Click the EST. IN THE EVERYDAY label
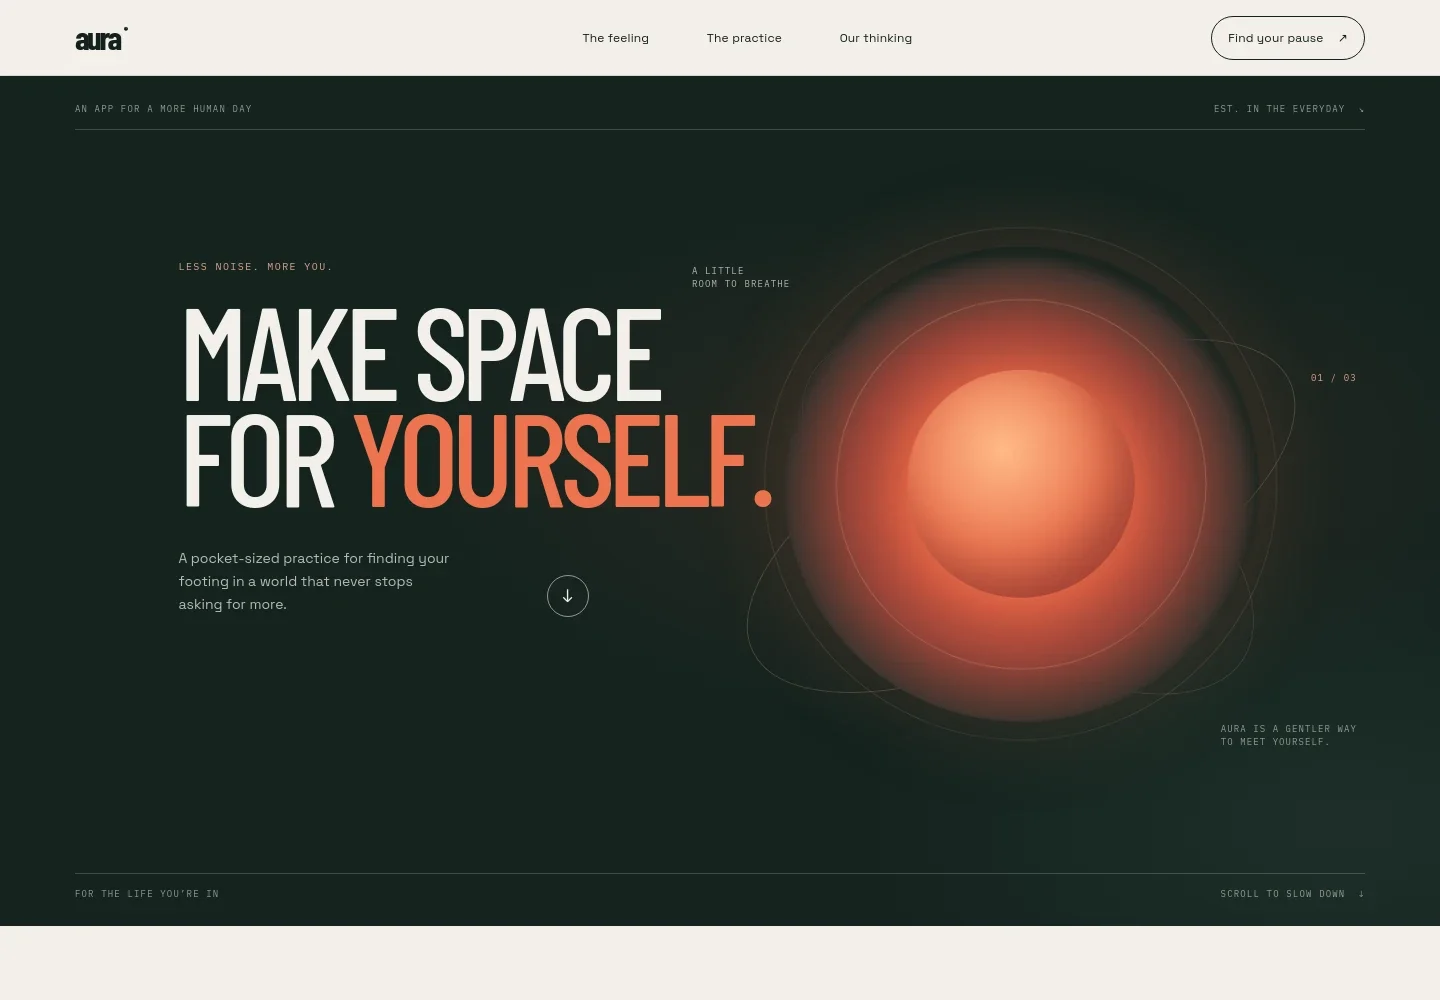Image resolution: width=1440 pixels, height=1000 pixels. click(x=1279, y=109)
